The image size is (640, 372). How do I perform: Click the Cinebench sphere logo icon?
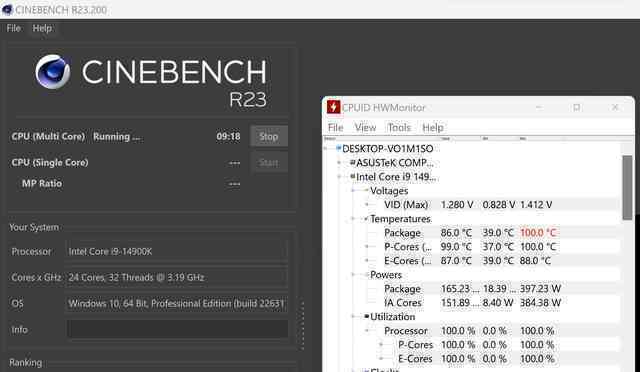click(53, 72)
